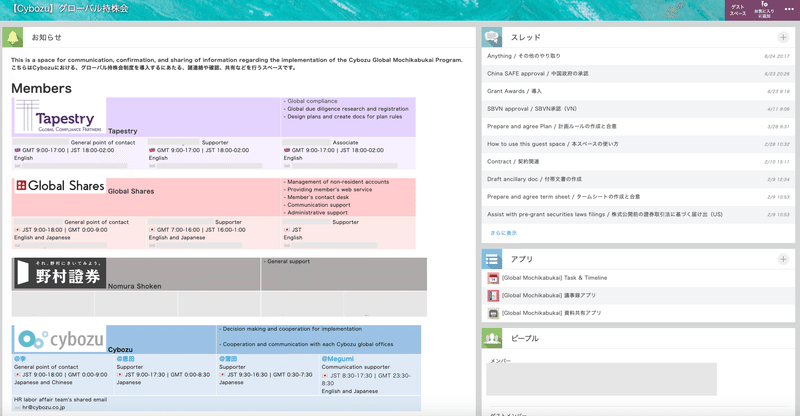Click the 'Associate' role label under Tapestry
Screen dimensions: 800x416
(x=345, y=142)
